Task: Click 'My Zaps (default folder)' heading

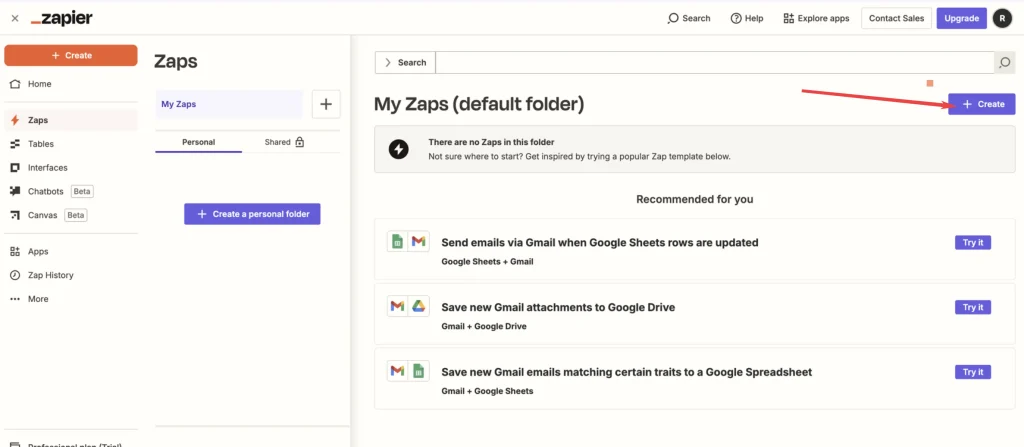Action: coord(479,104)
